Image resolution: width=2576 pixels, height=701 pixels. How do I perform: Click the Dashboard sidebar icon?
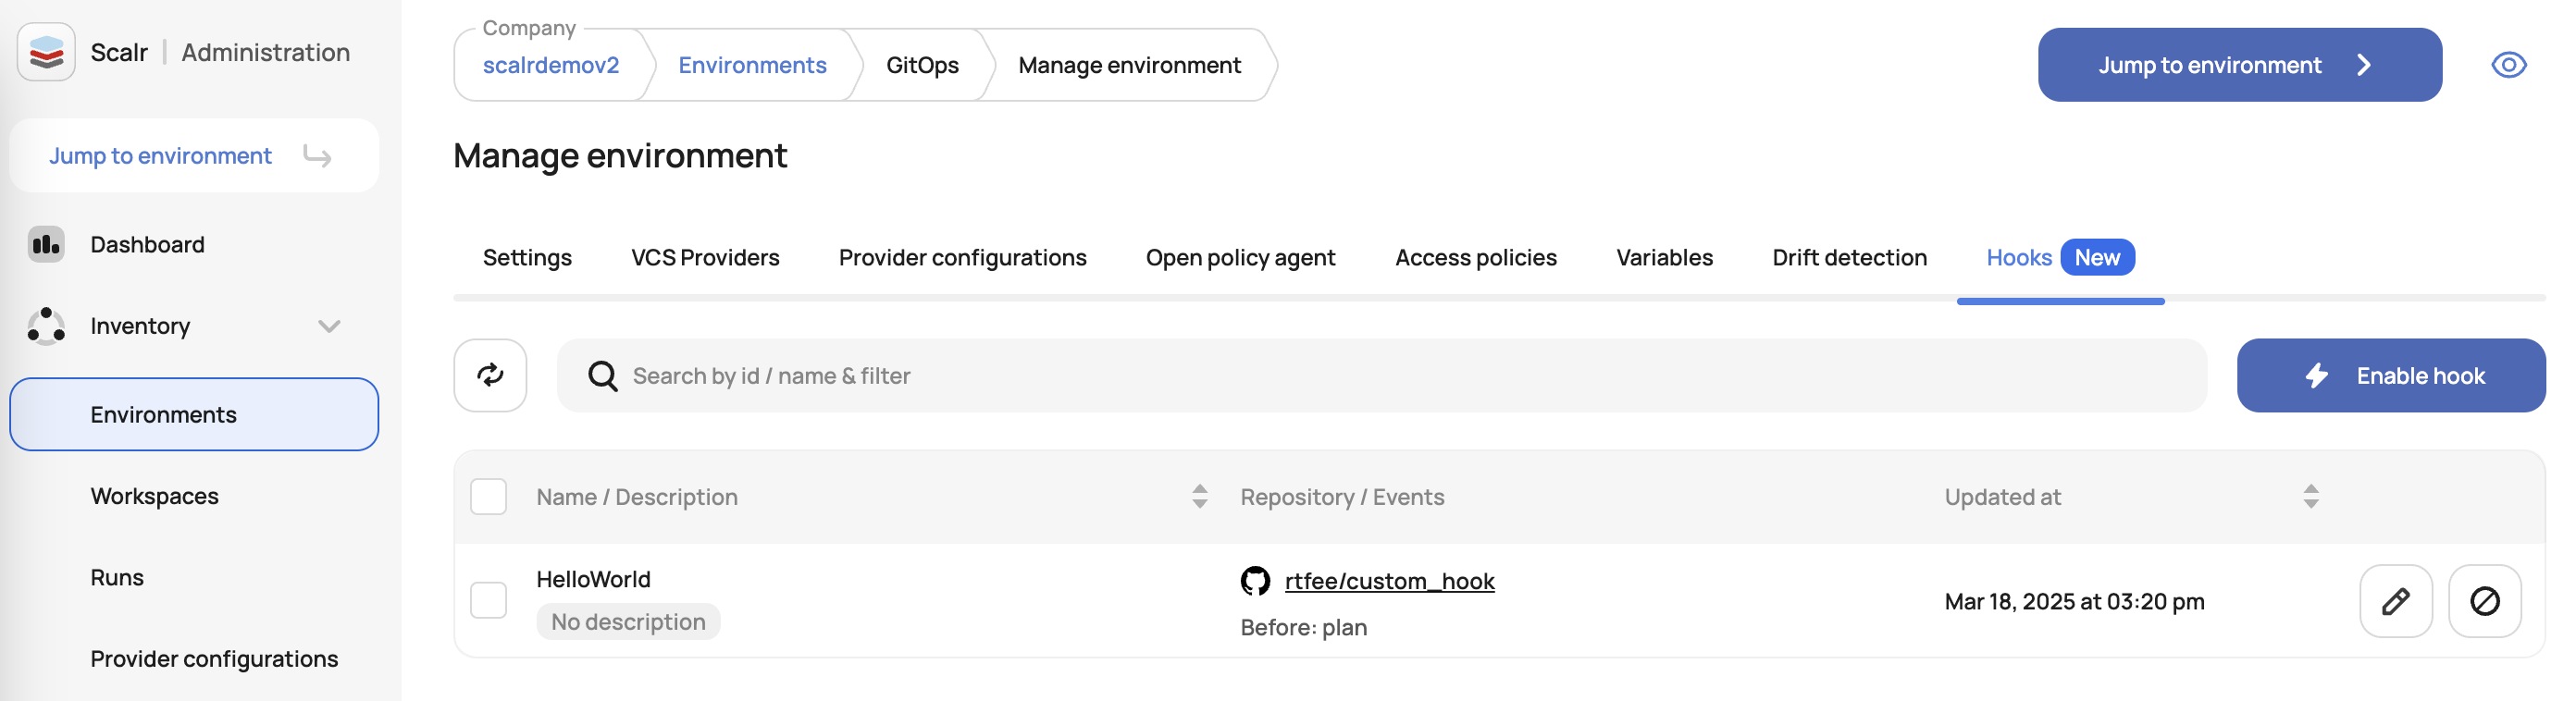46,245
